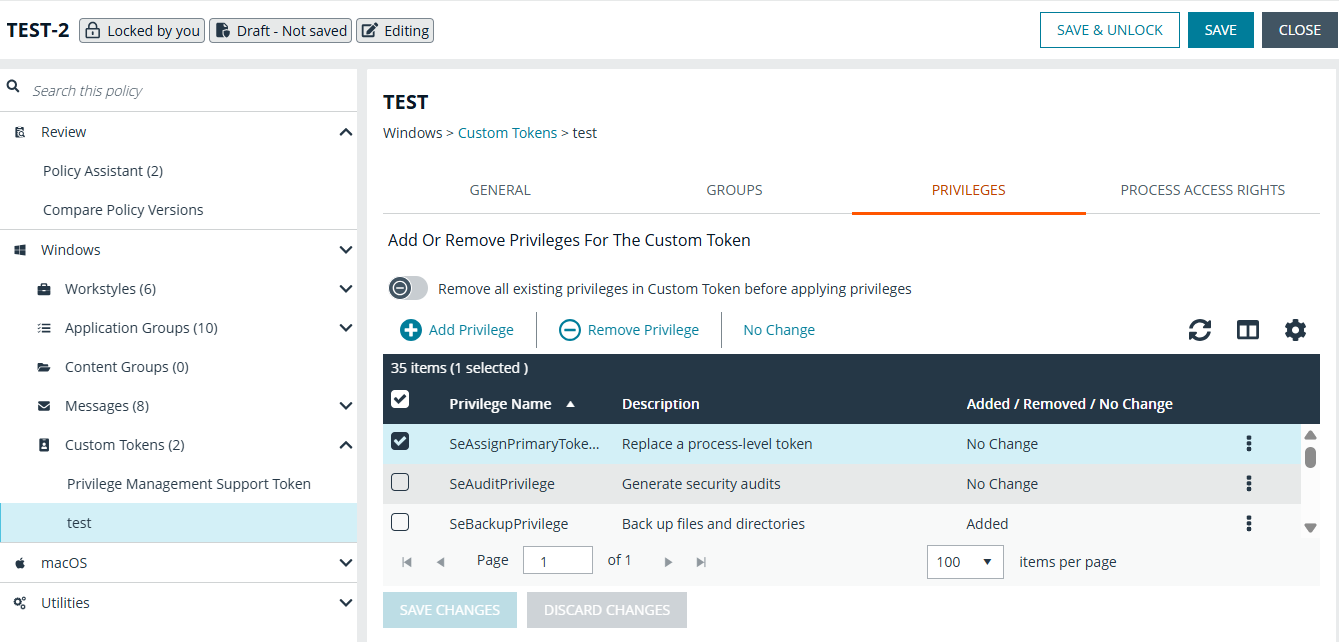Screen dimensions: 1339x642
Task: Click the Application Groups list icon
Action: [44, 328]
